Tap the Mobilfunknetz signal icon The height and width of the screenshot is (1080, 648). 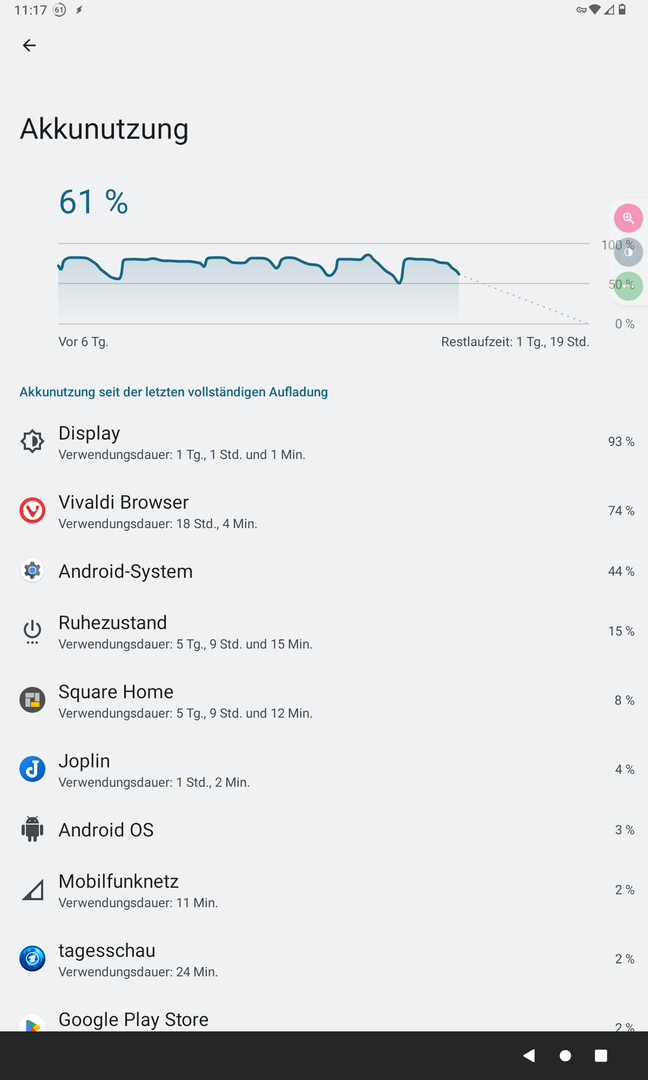point(32,890)
